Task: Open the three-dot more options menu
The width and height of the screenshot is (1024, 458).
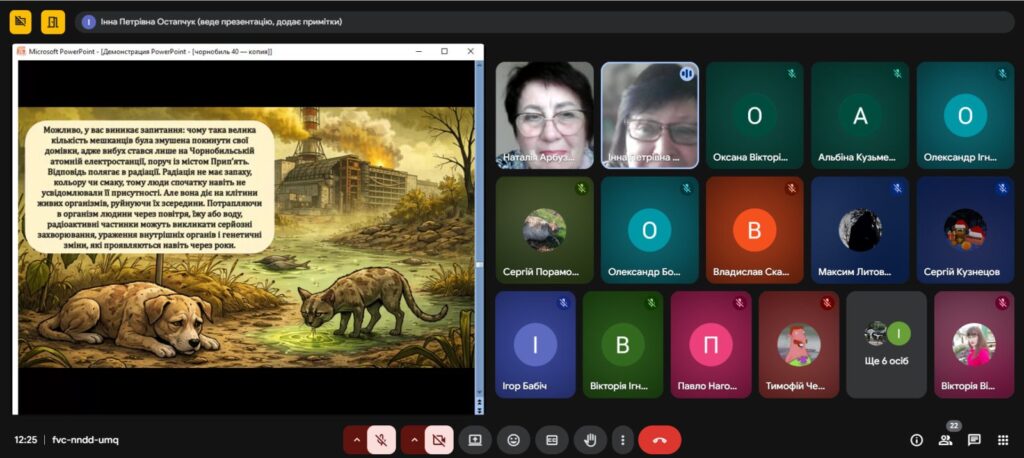Action: pyautogui.click(x=623, y=440)
